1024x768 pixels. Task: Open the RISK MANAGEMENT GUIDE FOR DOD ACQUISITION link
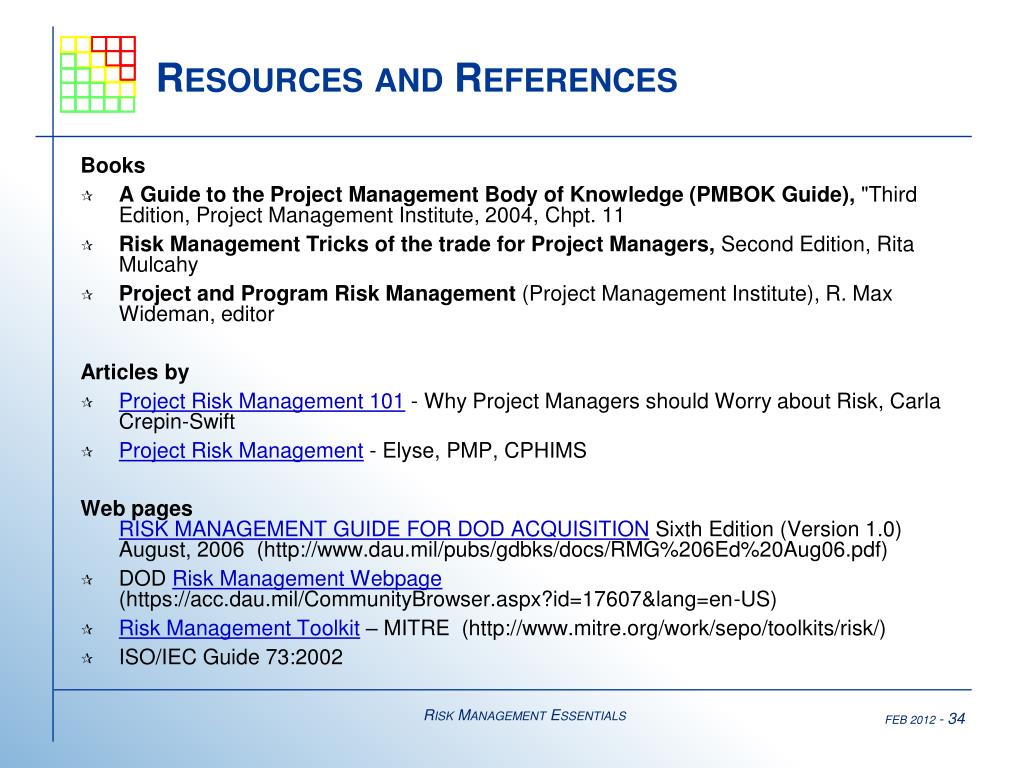[384, 528]
